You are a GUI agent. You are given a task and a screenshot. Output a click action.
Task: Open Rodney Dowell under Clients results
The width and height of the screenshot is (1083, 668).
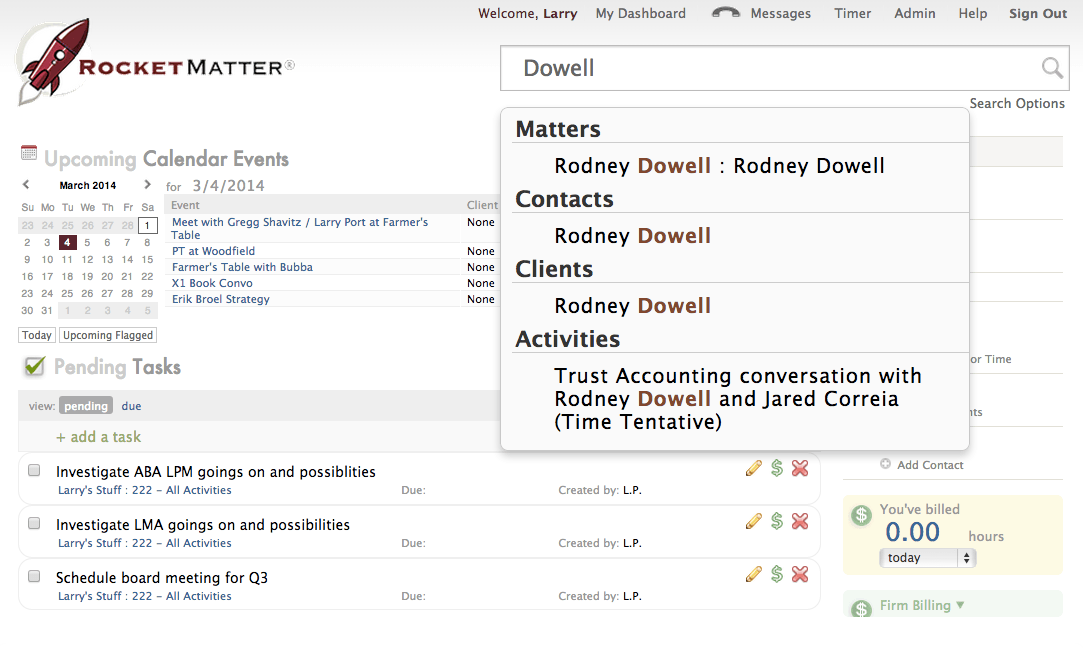(632, 305)
